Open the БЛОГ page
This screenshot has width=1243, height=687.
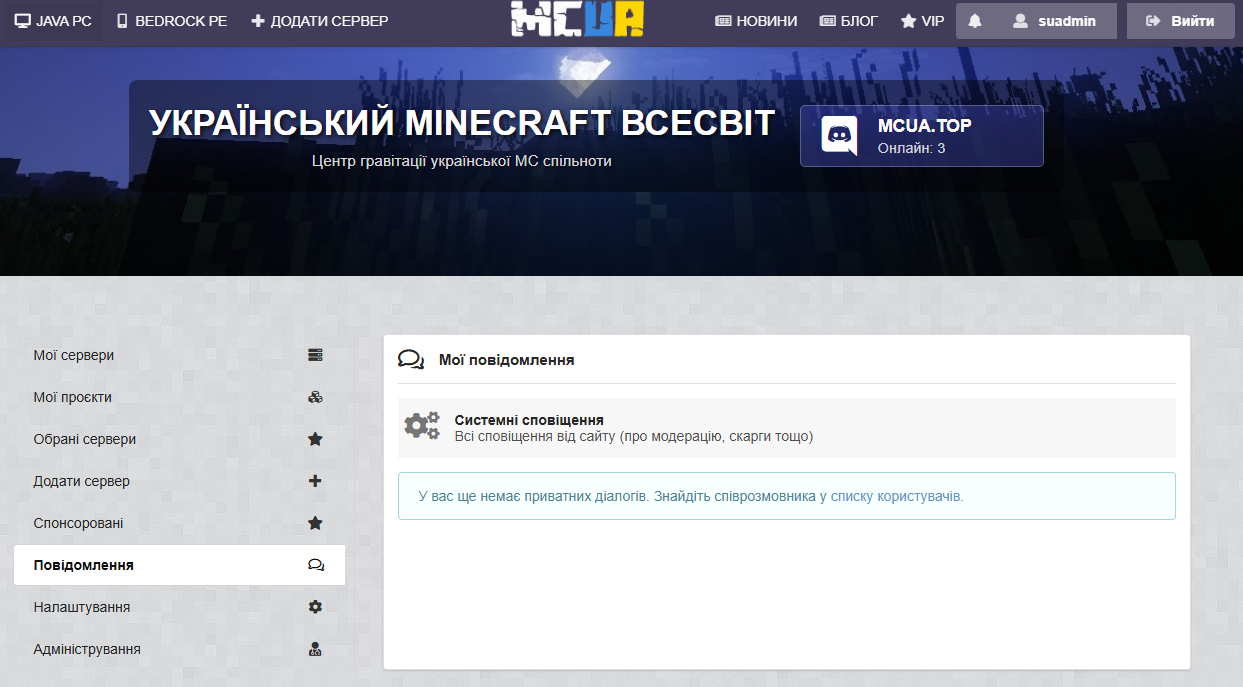click(x=848, y=21)
